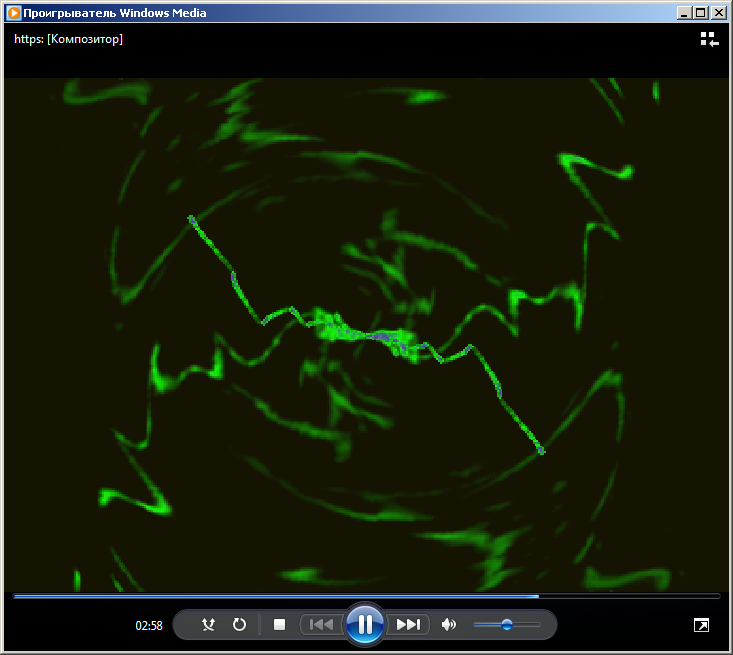Minimize the Media Player window
733x655 pixels.
(x=684, y=13)
